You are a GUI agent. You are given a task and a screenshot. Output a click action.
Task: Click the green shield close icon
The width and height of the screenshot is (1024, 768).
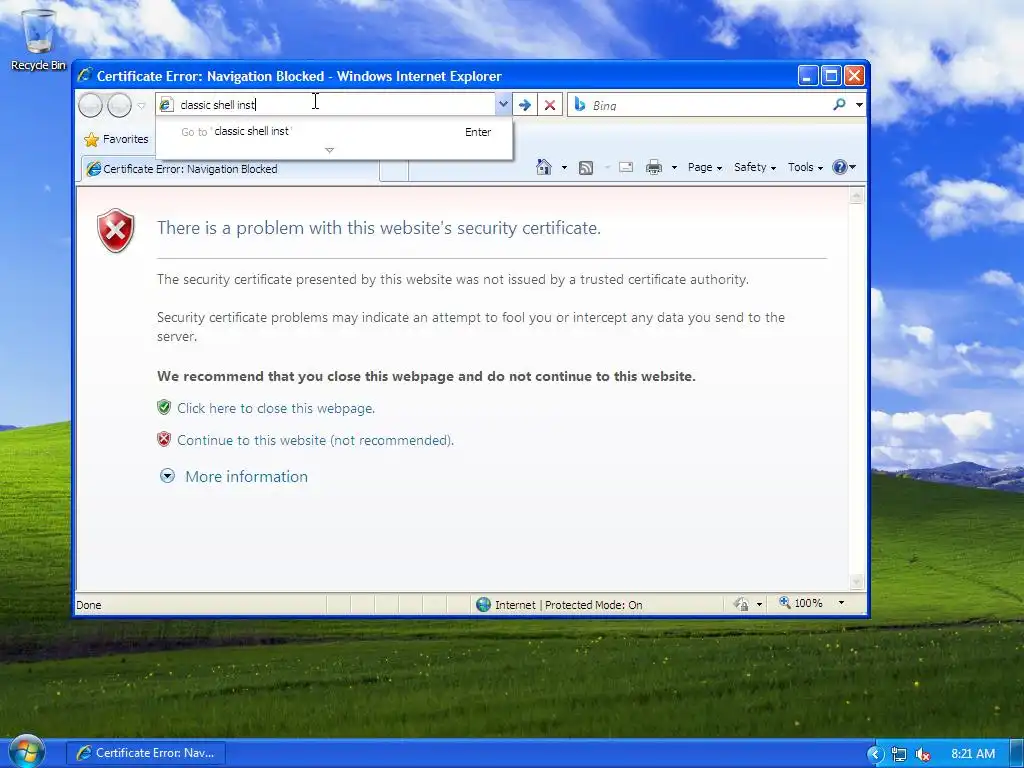(x=164, y=408)
